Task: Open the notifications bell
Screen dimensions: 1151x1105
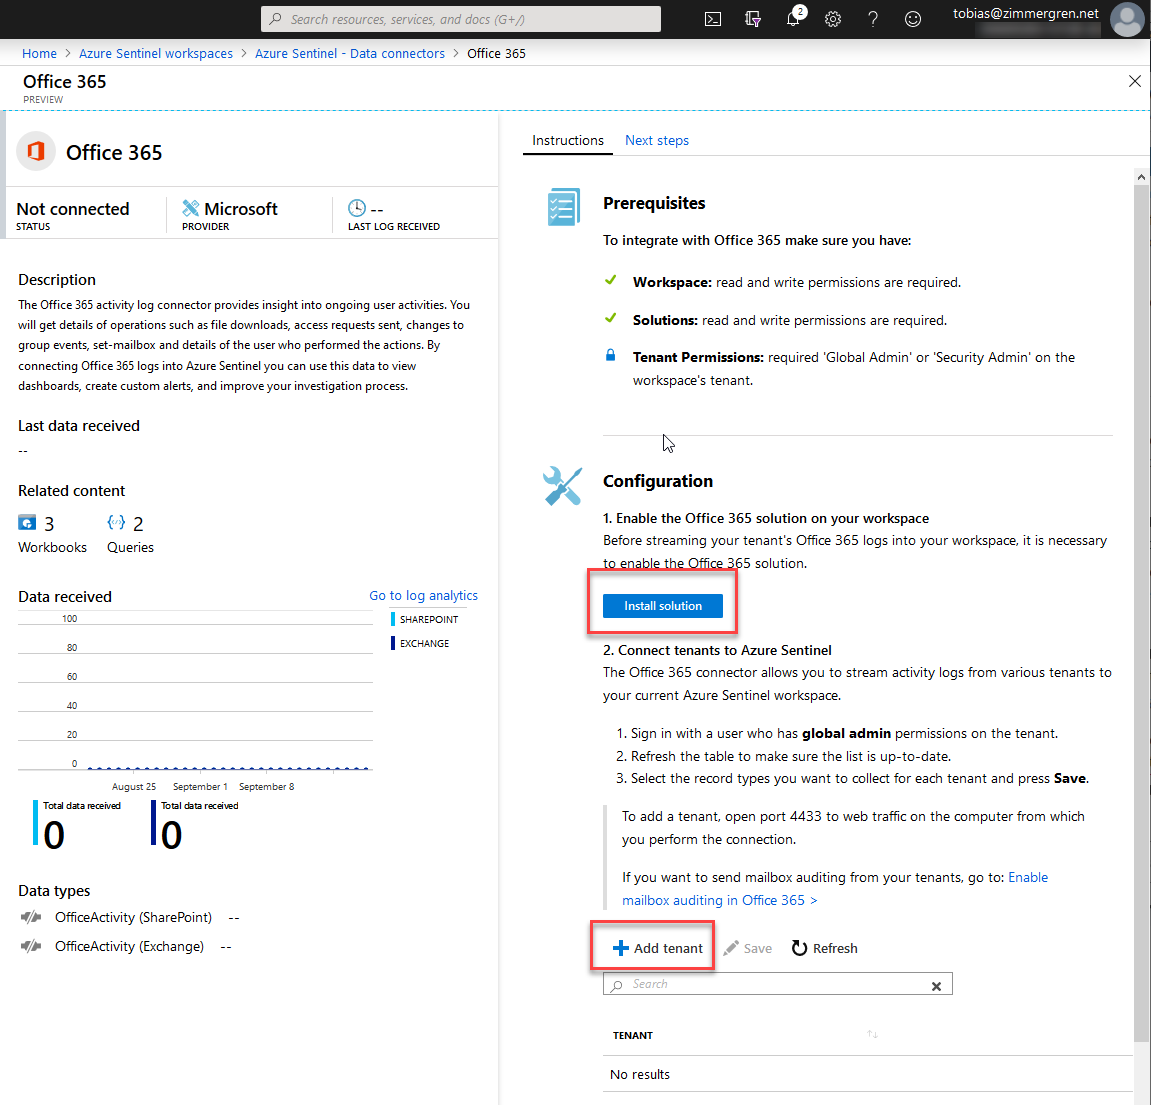Action: tap(794, 19)
